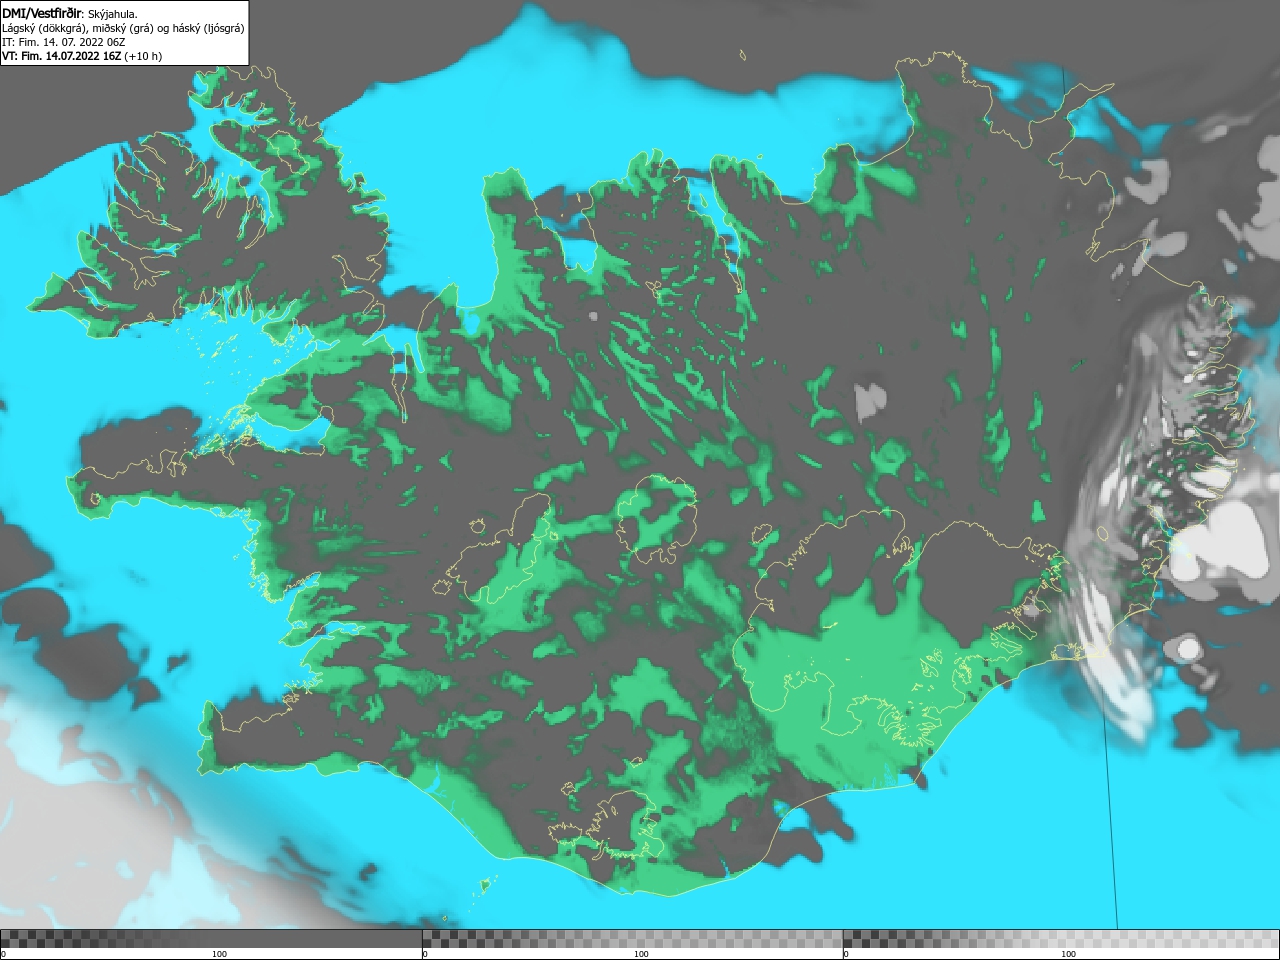Viewport: 1280px width, 960px height.
Task: Click the '100' label under the mid-cloud scale
Action: click(641, 954)
